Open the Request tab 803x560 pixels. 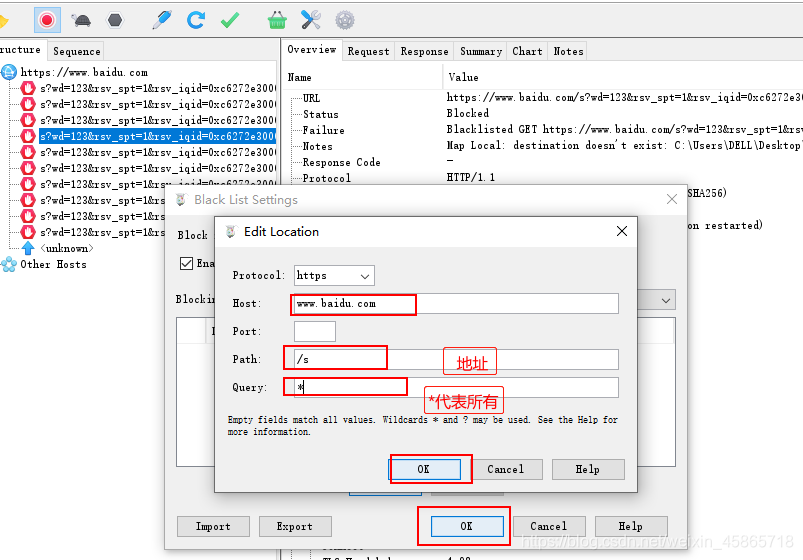(x=368, y=51)
